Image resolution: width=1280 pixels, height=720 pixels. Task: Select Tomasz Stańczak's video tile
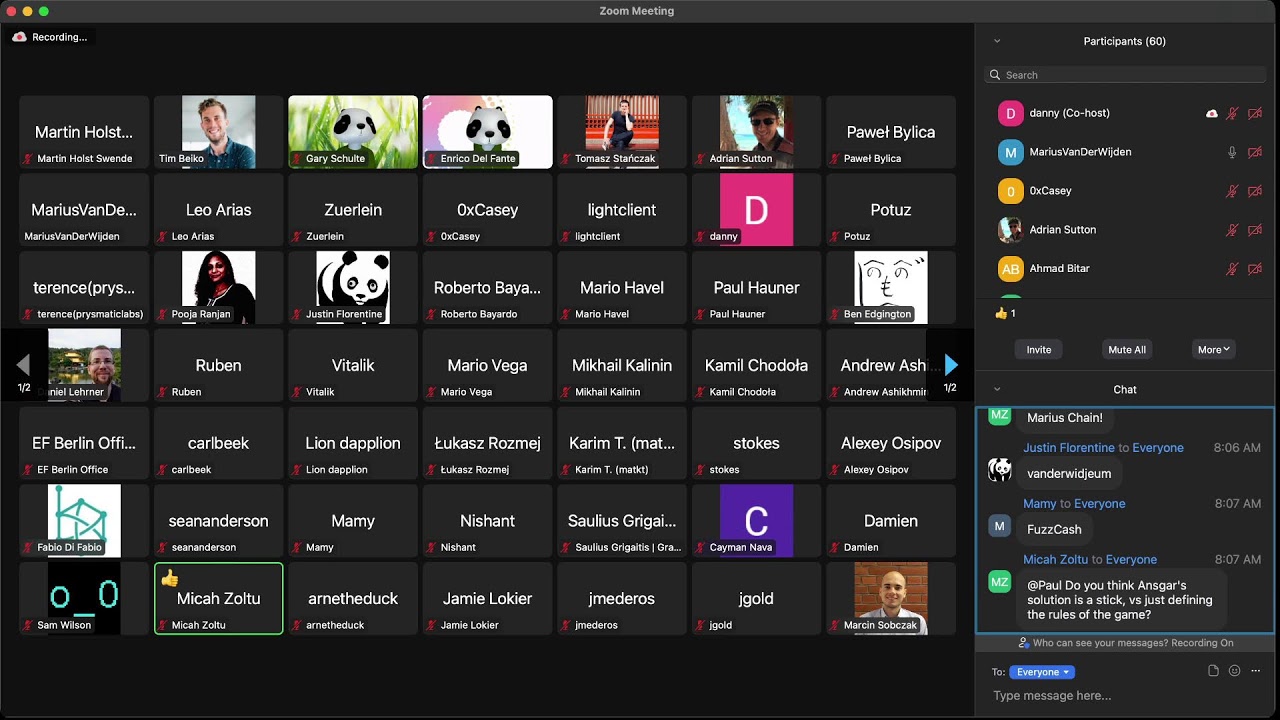point(622,132)
